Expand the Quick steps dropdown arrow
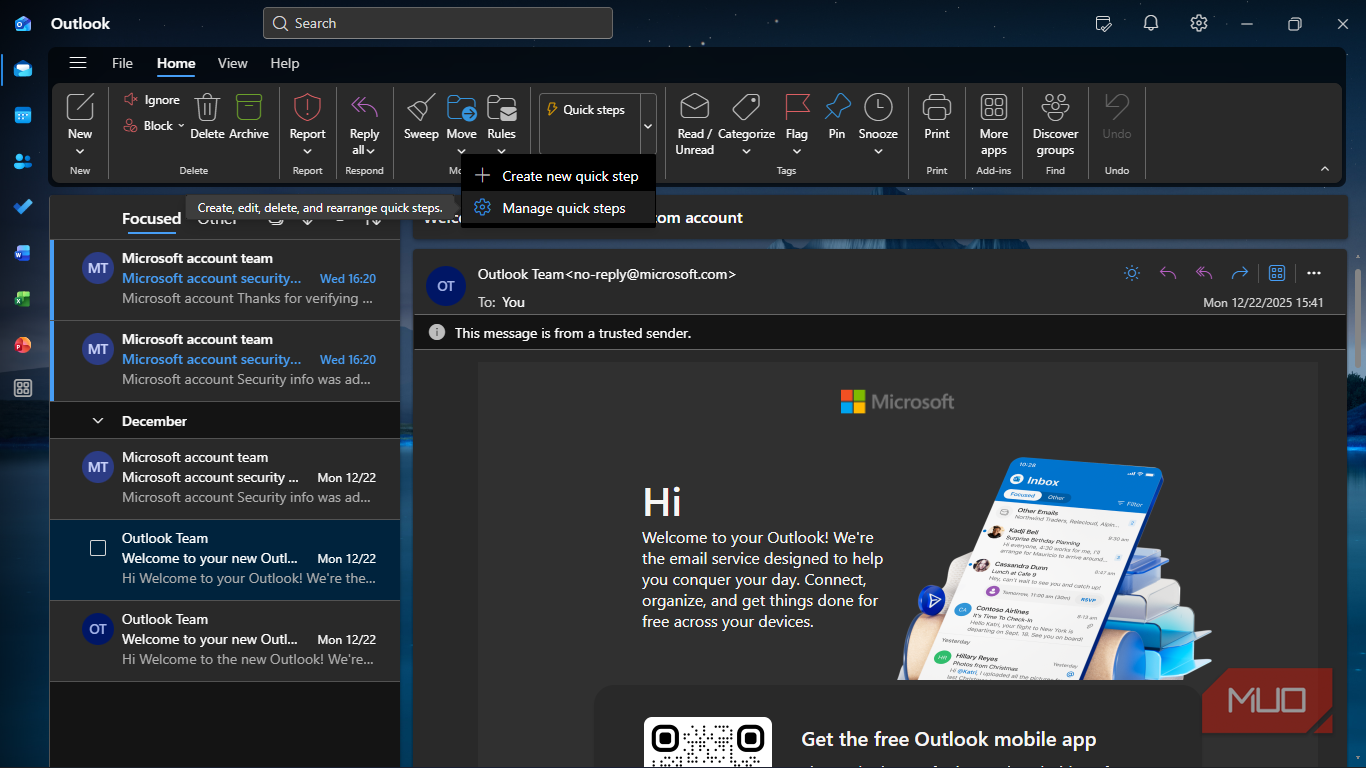Image resolution: width=1366 pixels, height=768 pixels. point(648,127)
